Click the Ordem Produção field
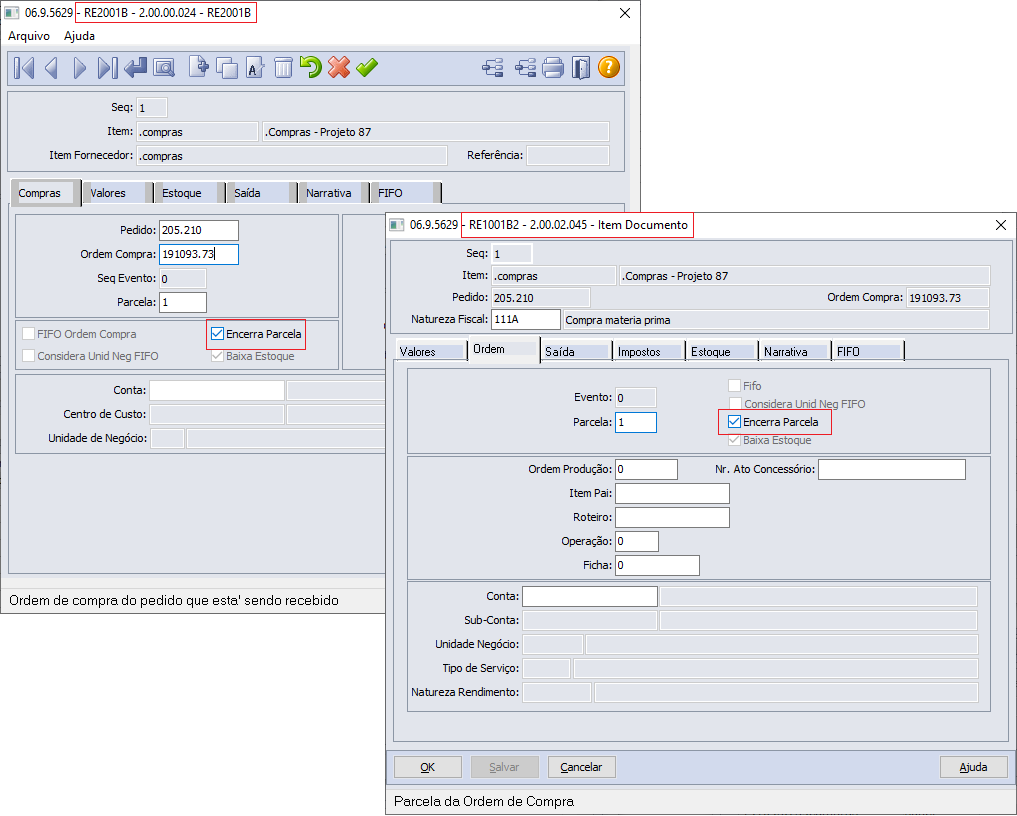Viewport: 1017px width, 816px height. (646, 470)
